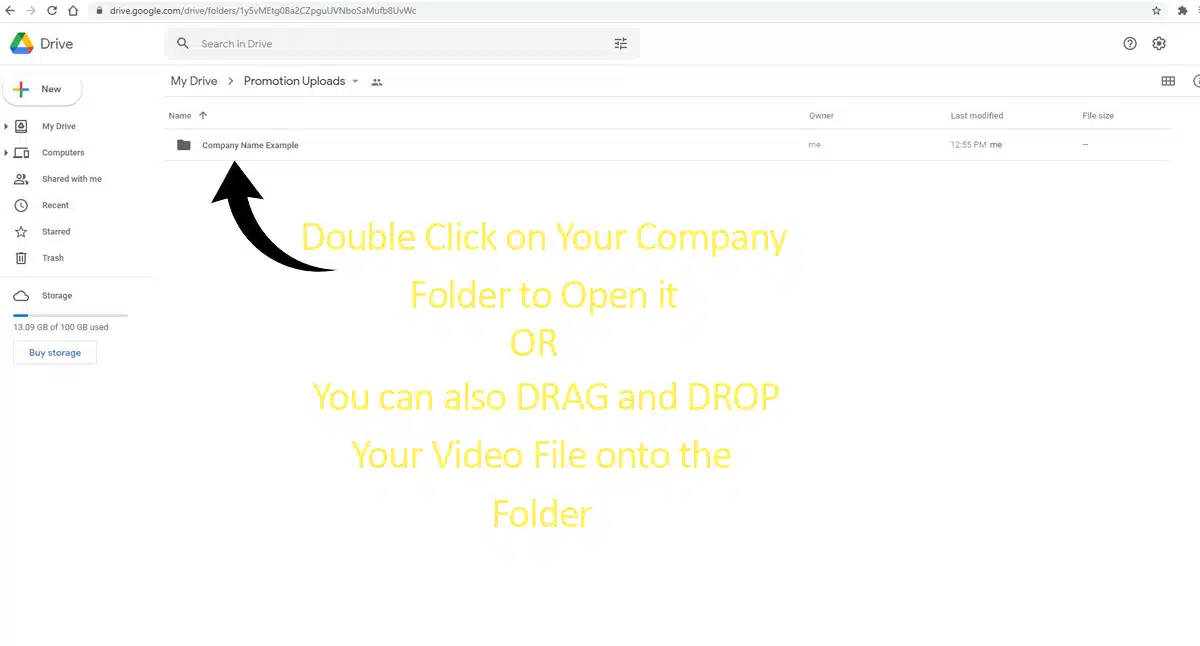The width and height of the screenshot is (1200, 646).
Task: Go to the browser home page
Action: [73, 10]
